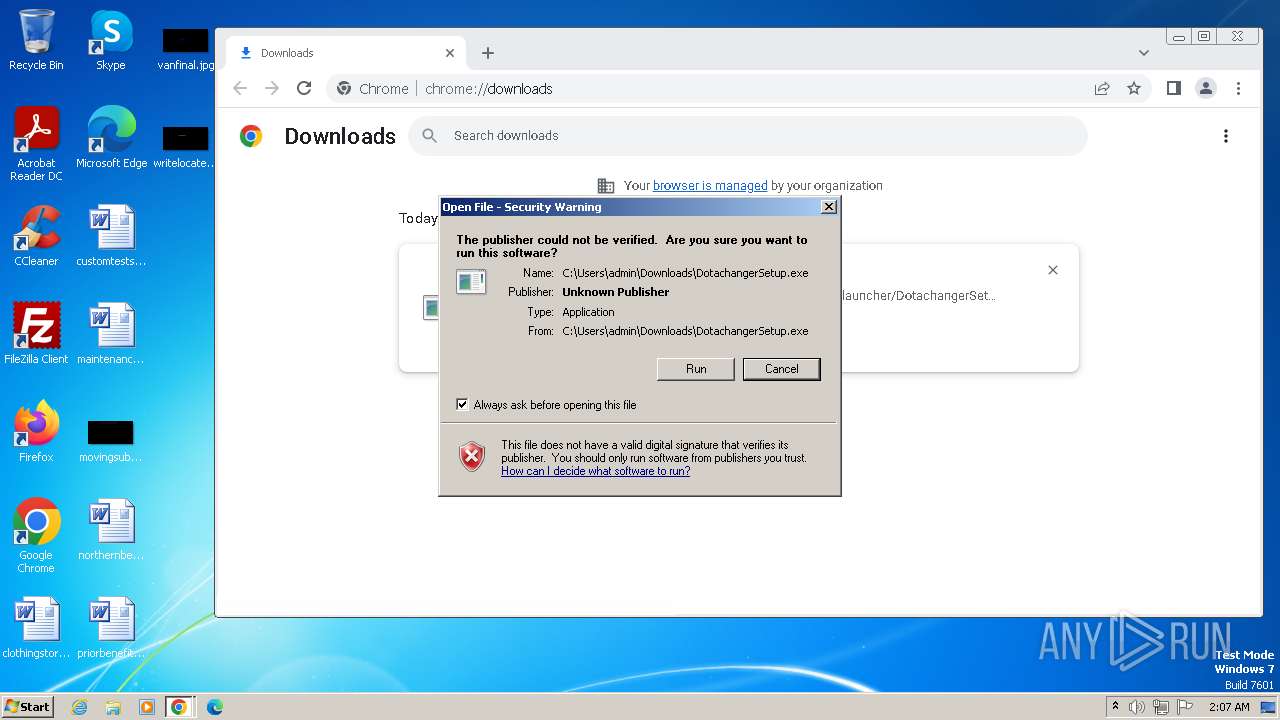Open the Firefox desktop shortcut
This screenshot has height=720, width=1280.
[36, 432]
